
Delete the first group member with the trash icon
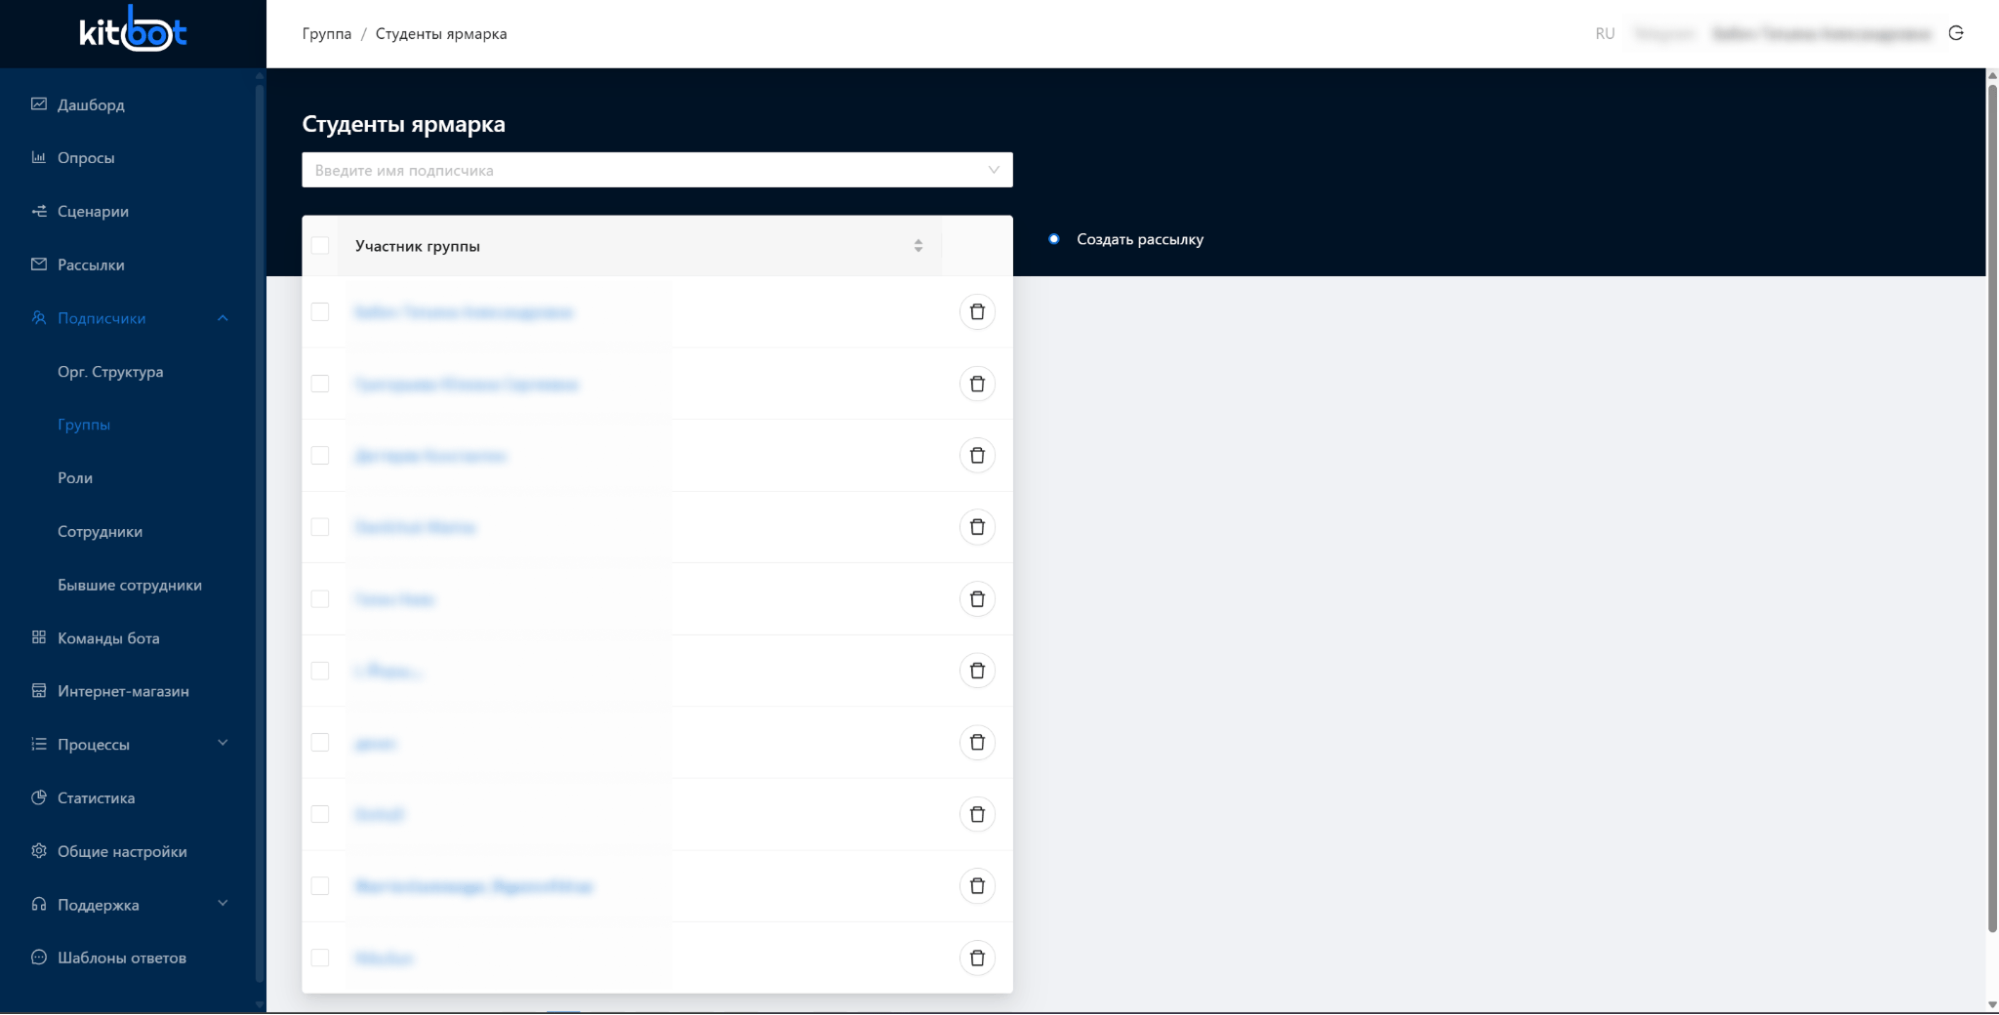coord(977,312)
